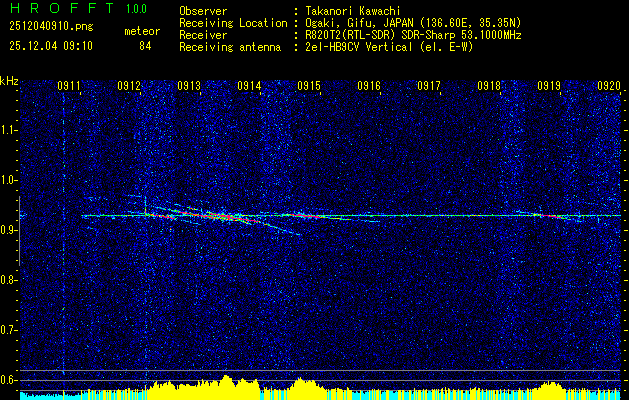Click the Observer label
The image size is (629, 400).
[x=203, y=11]
